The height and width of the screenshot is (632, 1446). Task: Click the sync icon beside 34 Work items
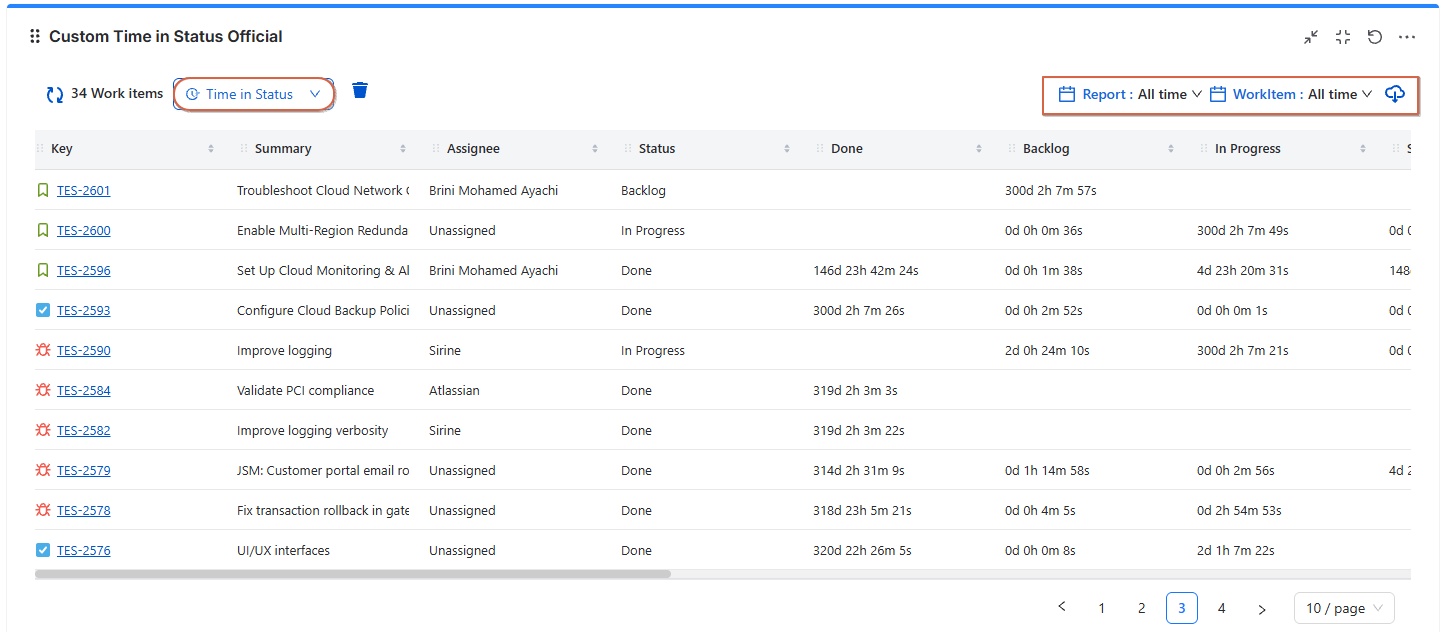pos(55,95)
